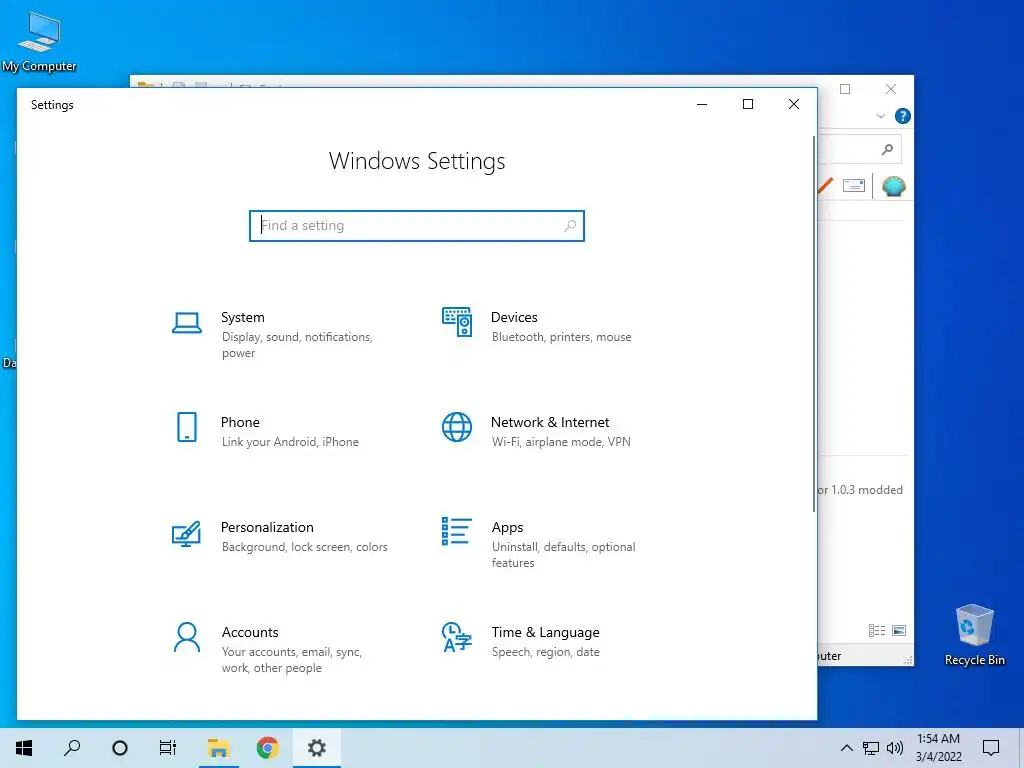Click the Find a setting search box

417,225
